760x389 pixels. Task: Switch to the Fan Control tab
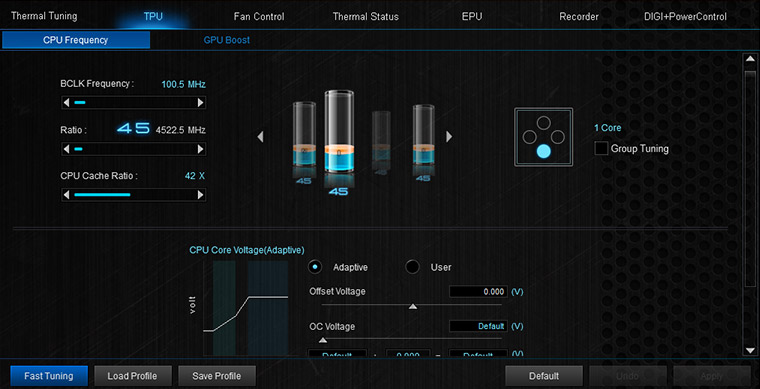tap(259, 16)
